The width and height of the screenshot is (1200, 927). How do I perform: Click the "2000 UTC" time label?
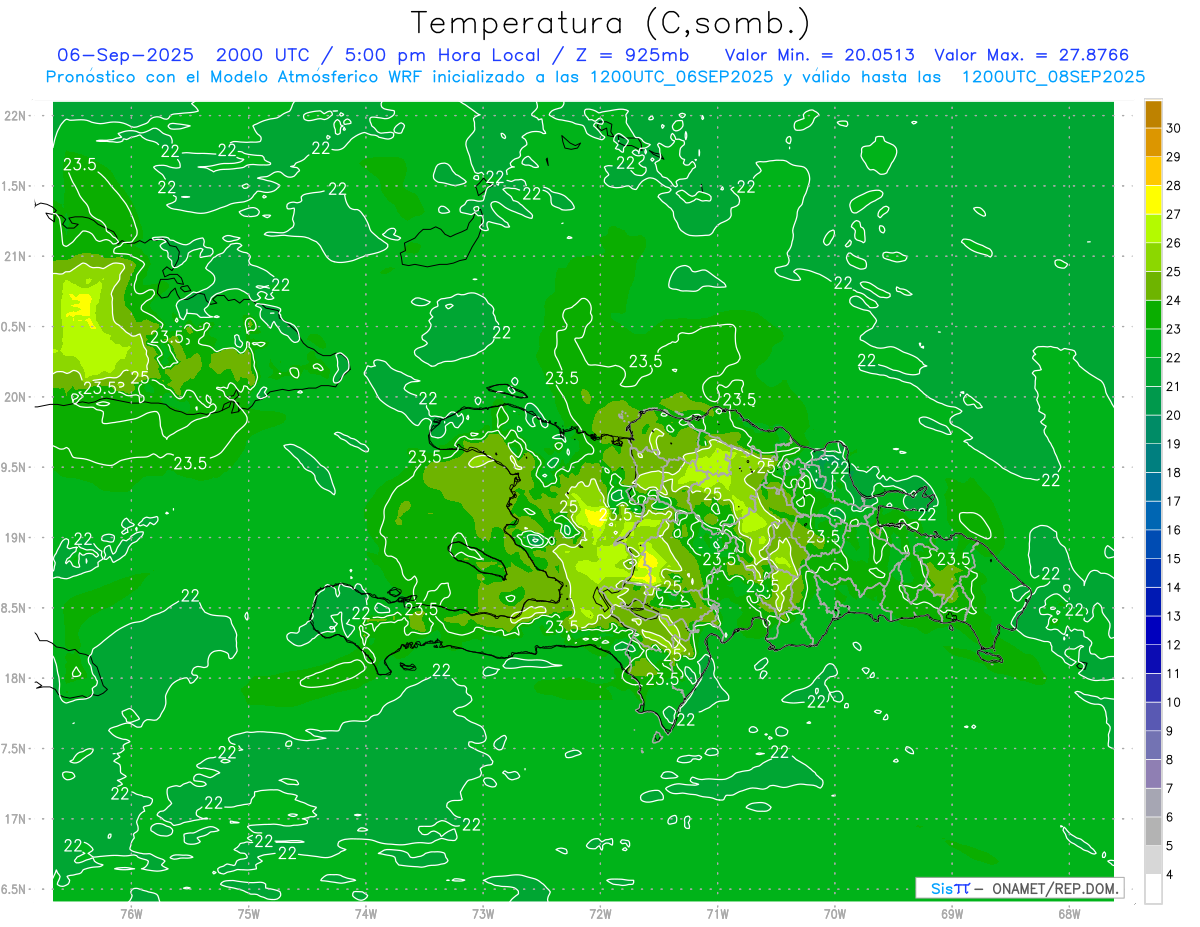264,55
